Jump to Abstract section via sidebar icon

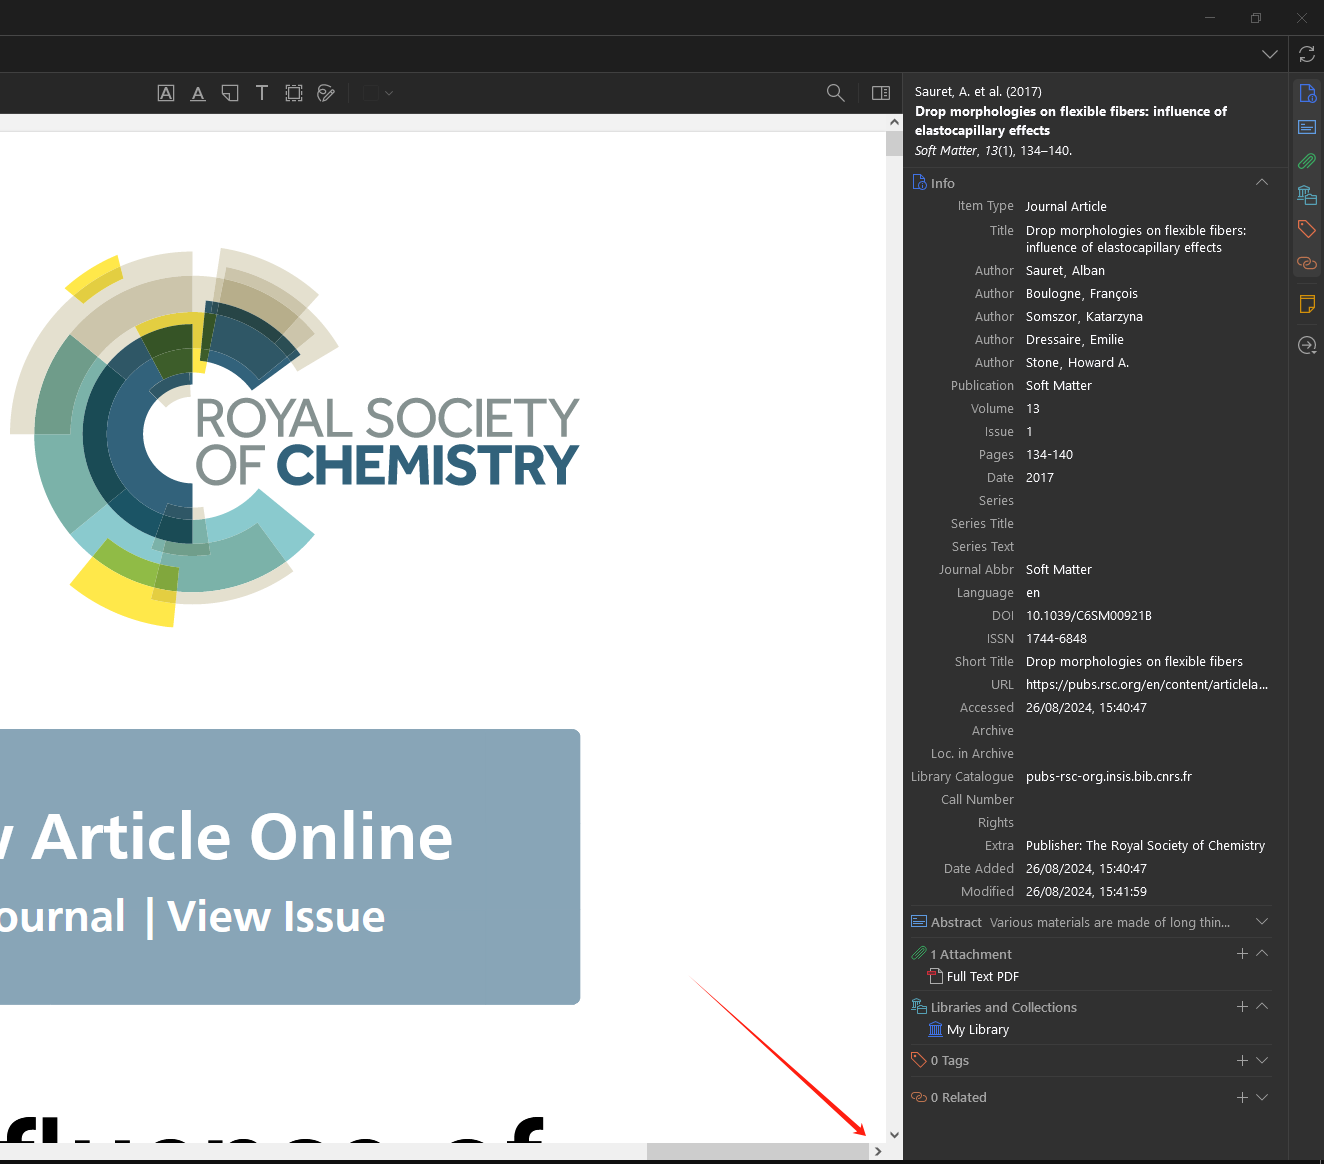[x=1307, y=127]
